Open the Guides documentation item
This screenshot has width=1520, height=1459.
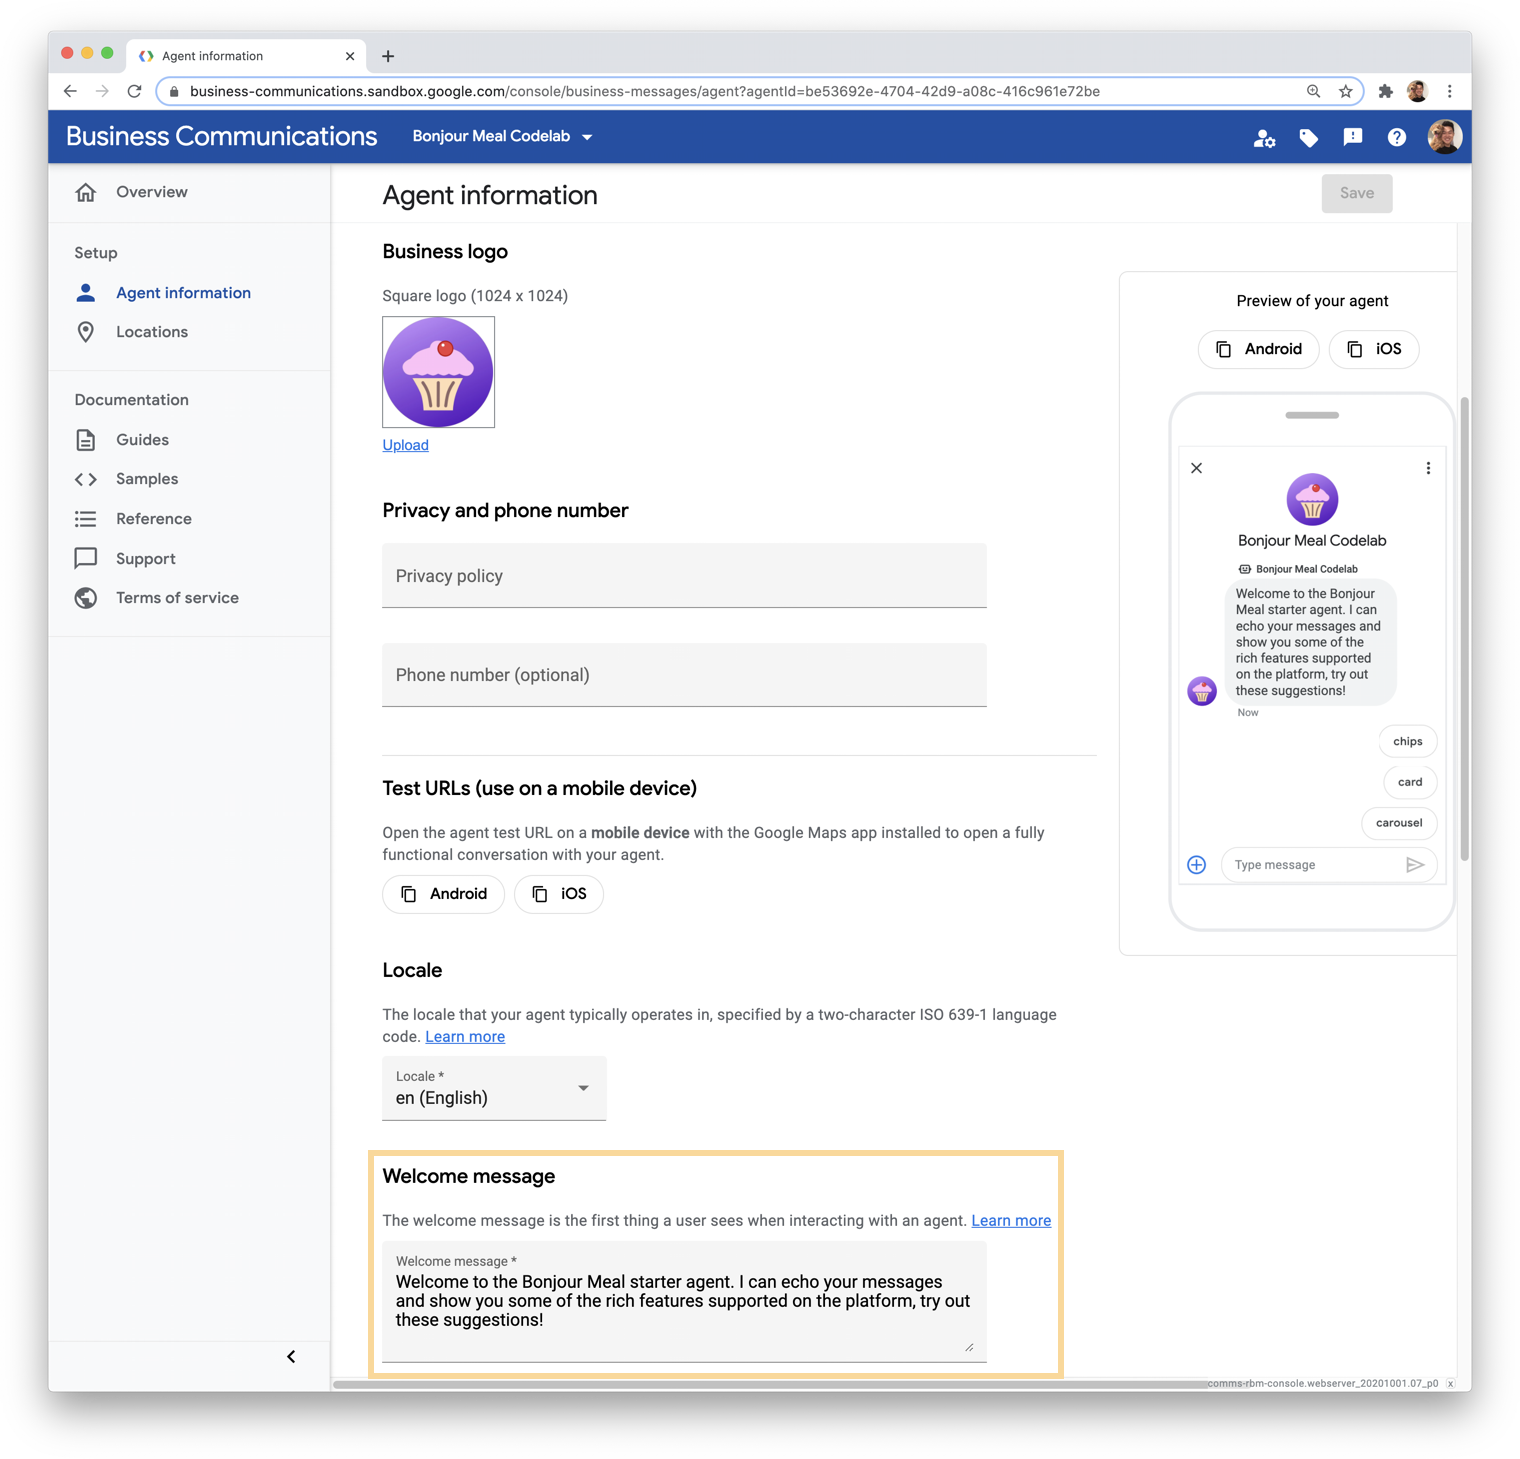click(x=142, y=440)
